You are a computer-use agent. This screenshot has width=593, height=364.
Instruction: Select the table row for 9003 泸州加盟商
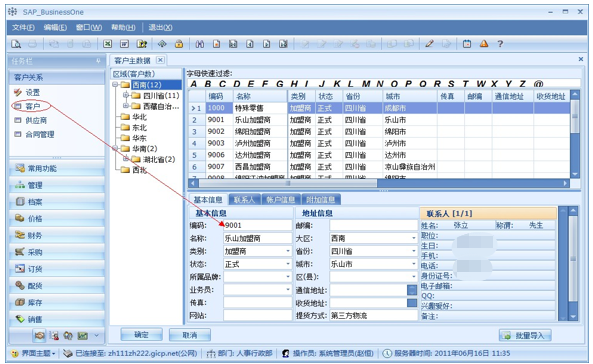tap(379, 143)
